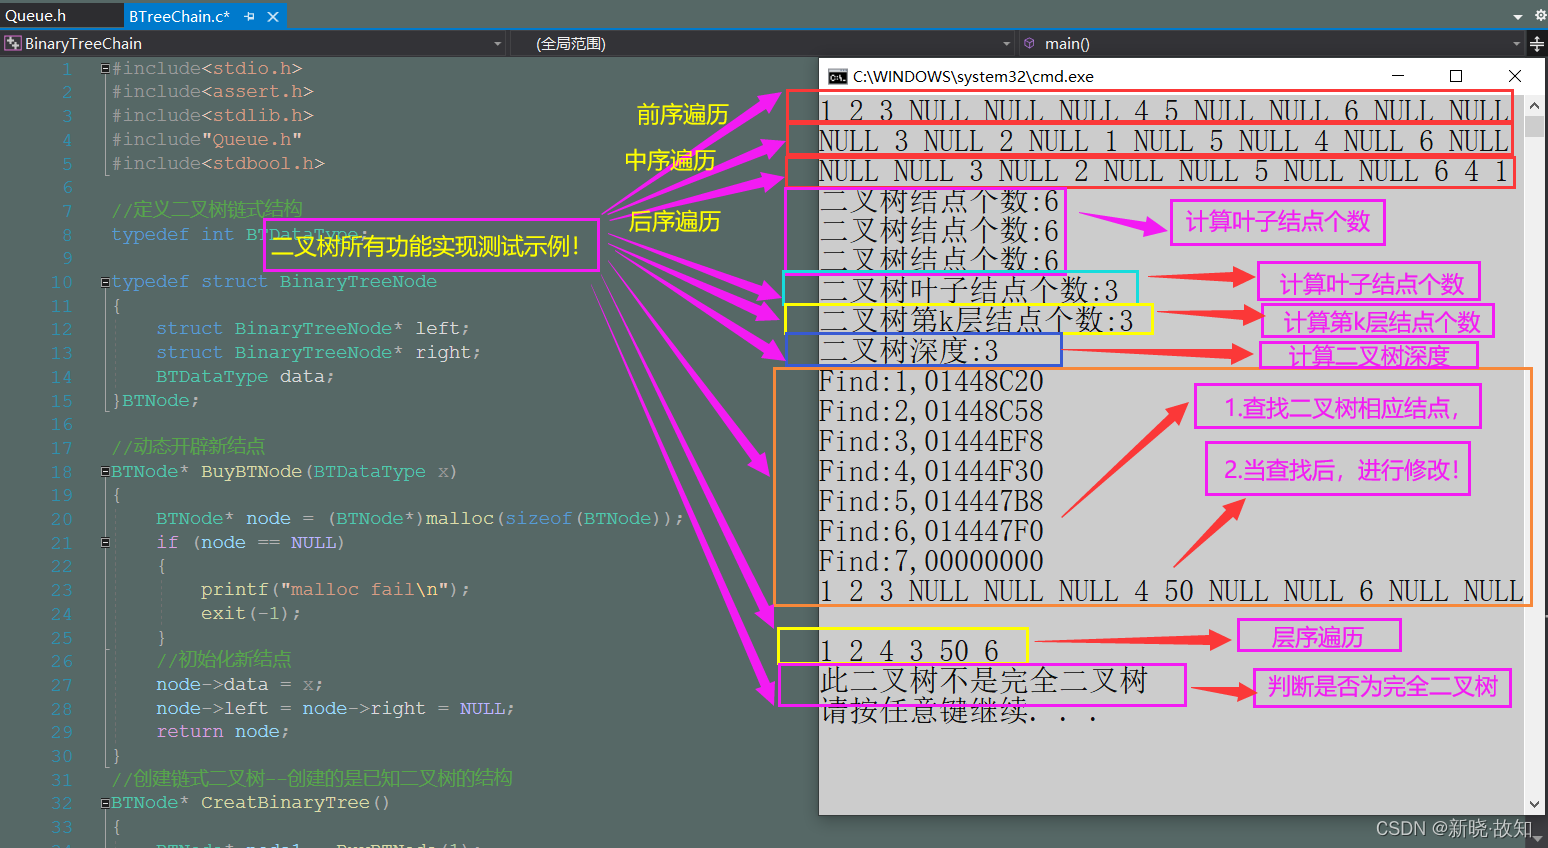Image resolution: width=1548 pixels, height=848 pixels.
Task: Click the line struct BinaryTreeNode* right;
Action: [x=318, y=353]
